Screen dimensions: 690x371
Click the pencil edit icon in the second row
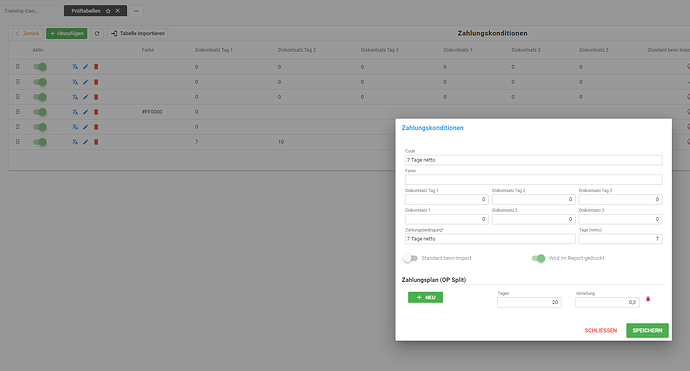(86, 82)
